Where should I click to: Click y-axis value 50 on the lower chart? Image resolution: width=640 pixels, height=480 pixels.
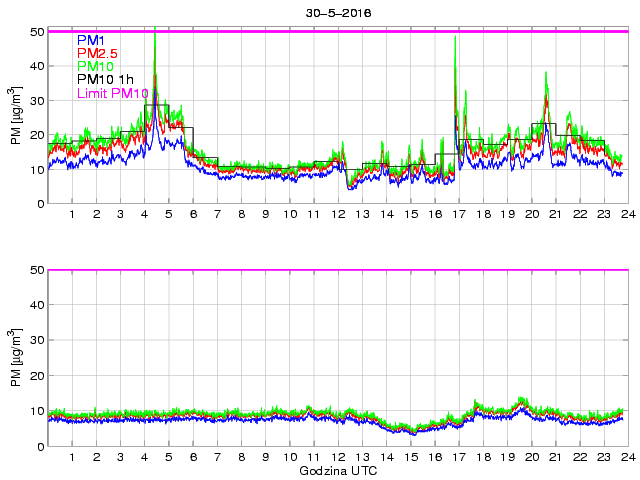(x=37, y=270)
